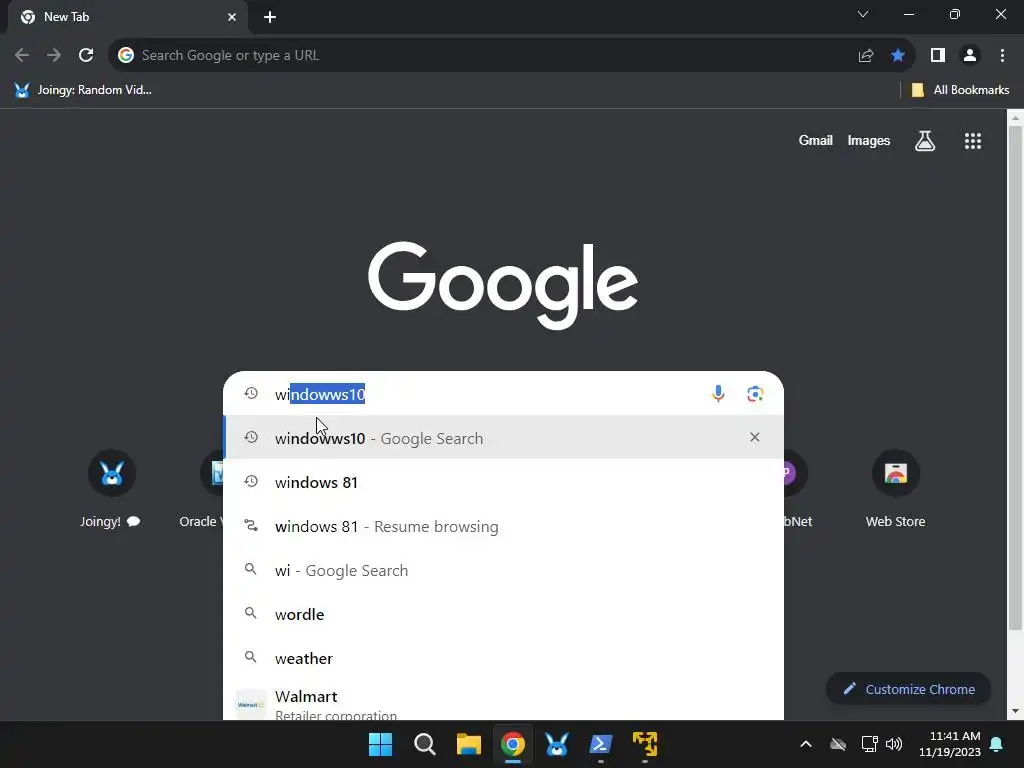Select the wordle suggestion

pos(503,614)
